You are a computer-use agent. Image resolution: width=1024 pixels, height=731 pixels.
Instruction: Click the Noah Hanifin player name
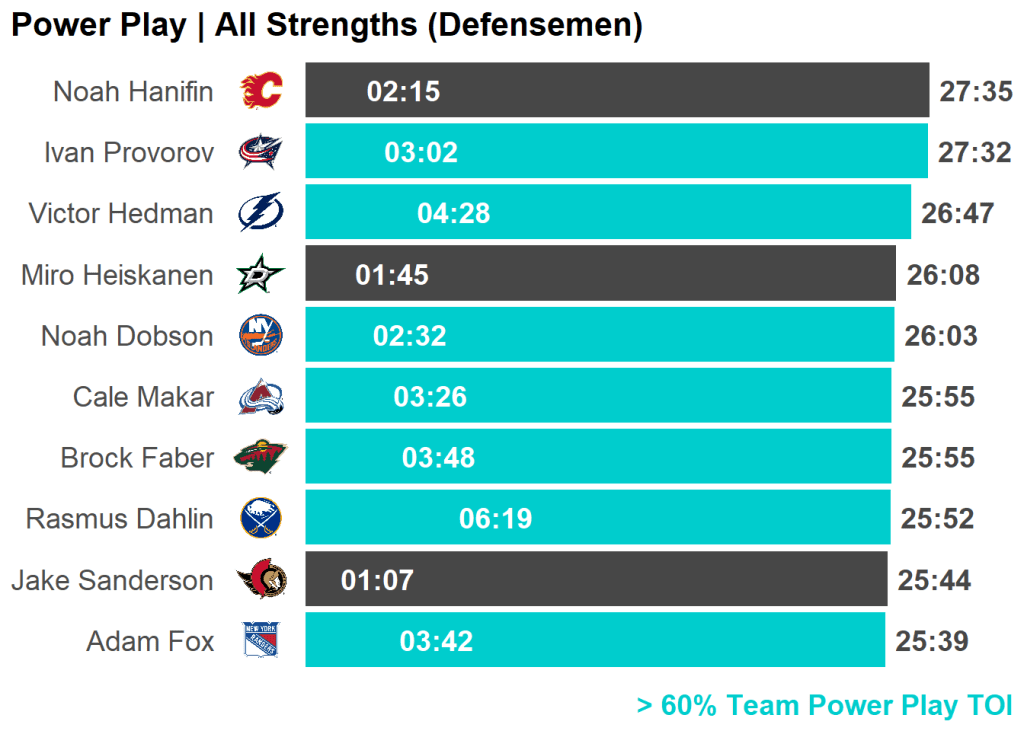133,92
